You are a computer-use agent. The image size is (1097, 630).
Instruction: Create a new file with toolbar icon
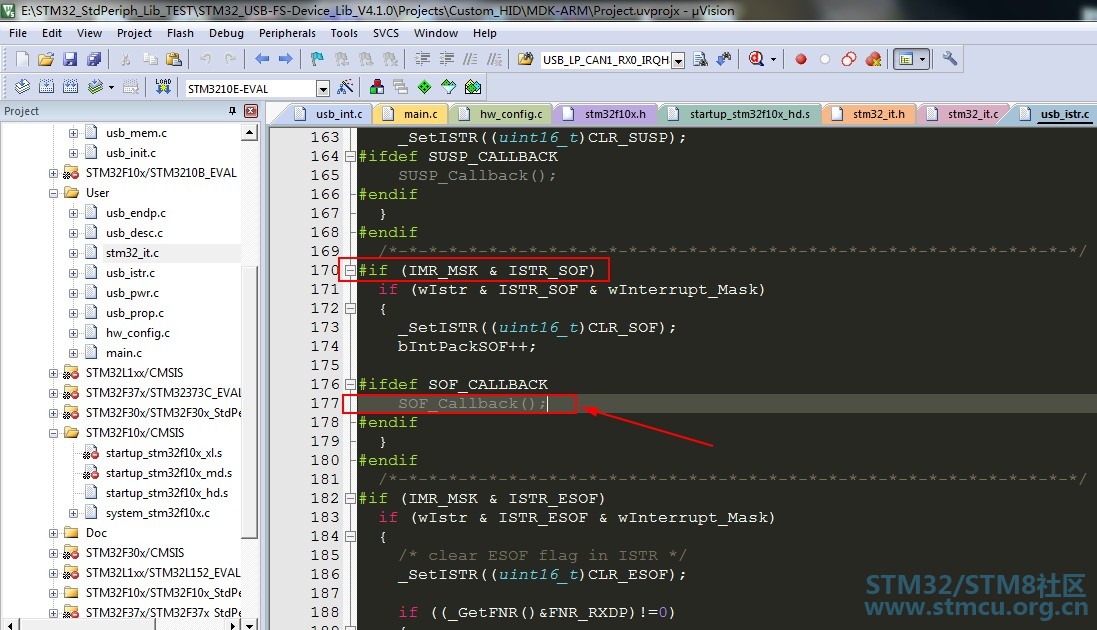[22, 60]
